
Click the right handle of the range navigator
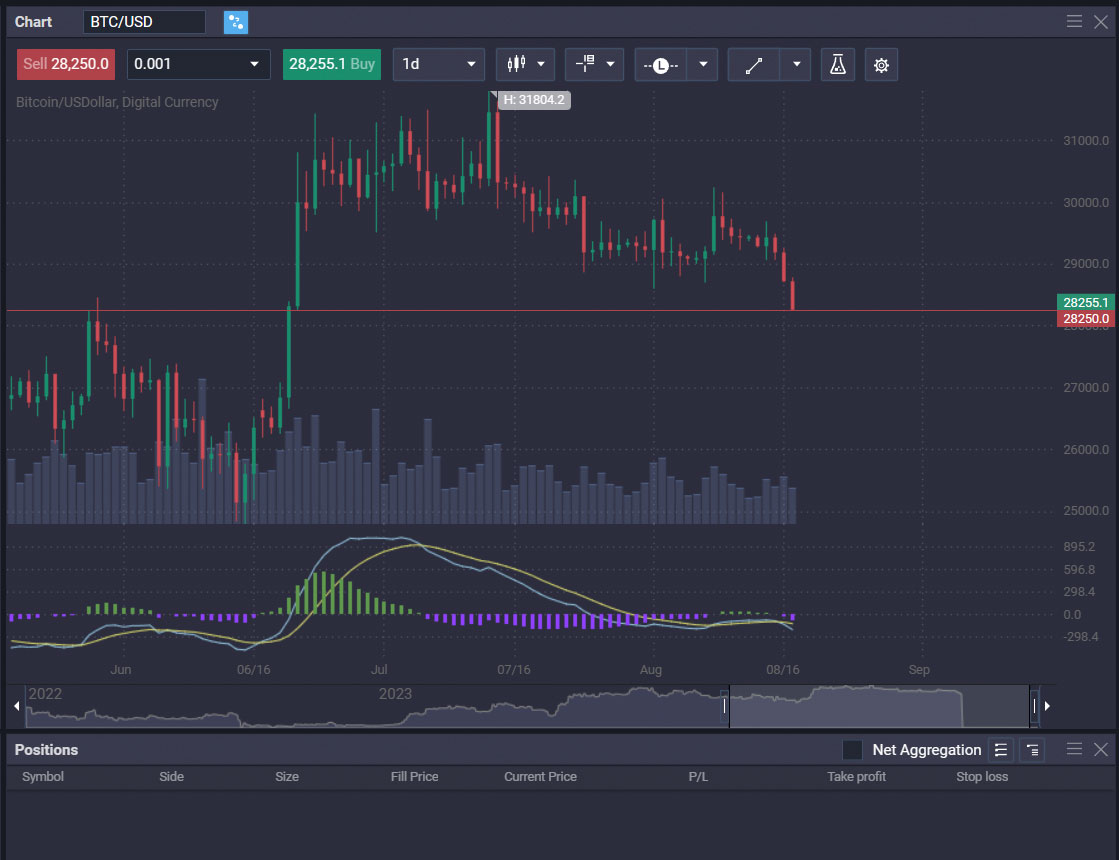1034,706
